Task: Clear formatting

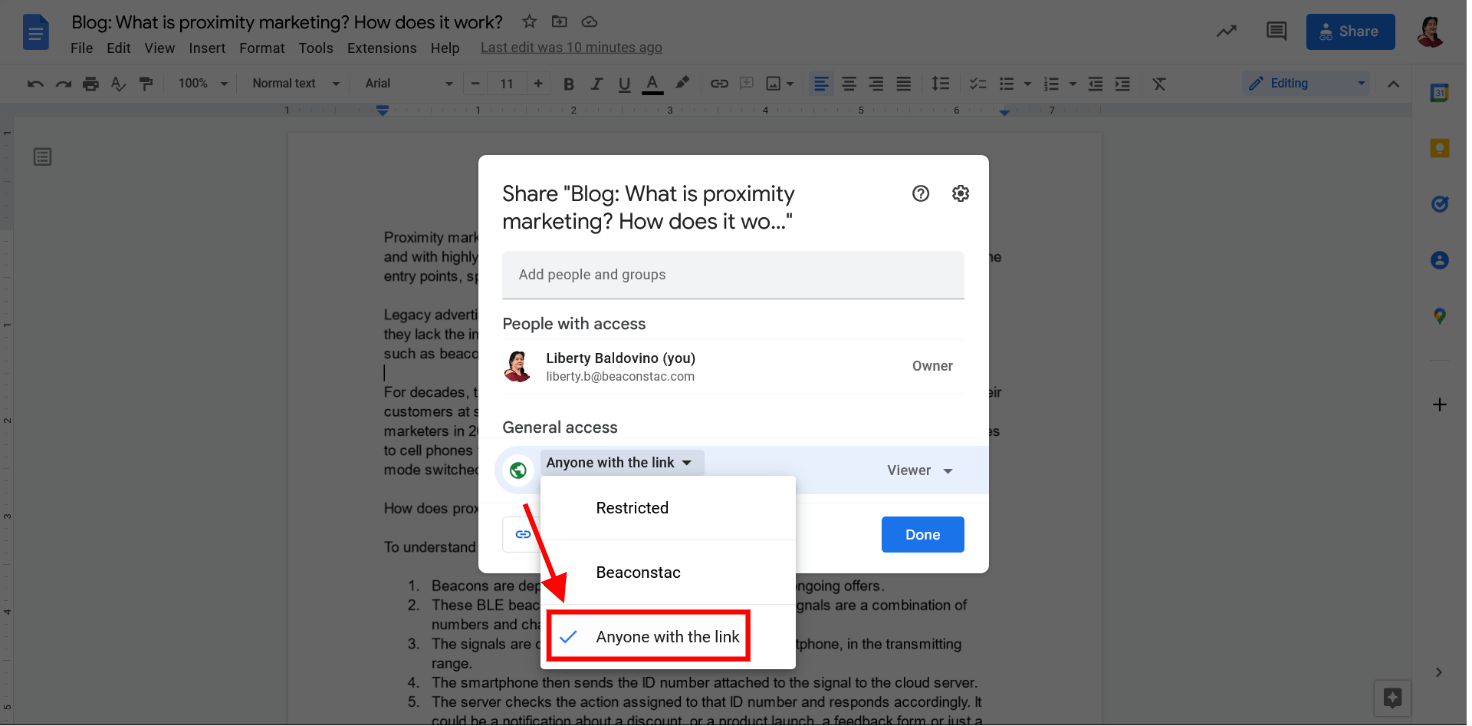Action: coord(1159,84)
